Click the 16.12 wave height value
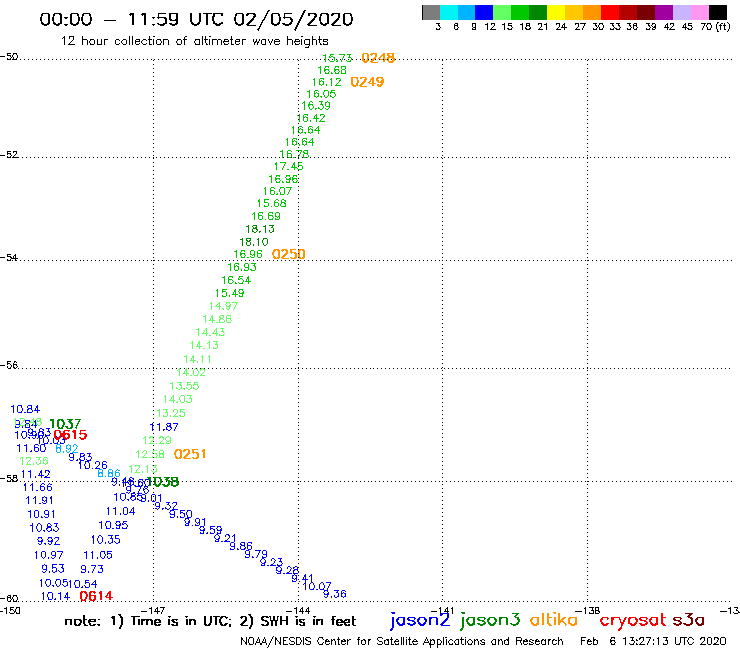This screenshot has height=650, width=740. (x=327, y=82)
